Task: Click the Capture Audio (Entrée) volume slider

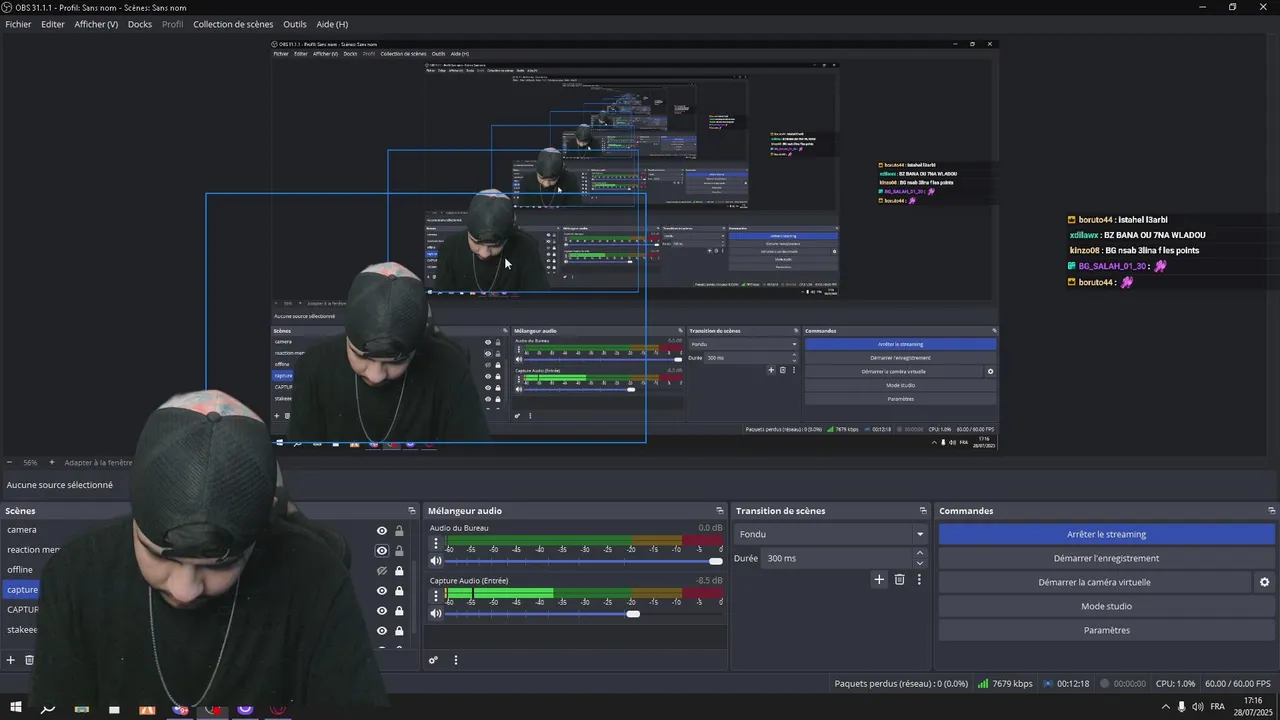Action: point(584,613)
